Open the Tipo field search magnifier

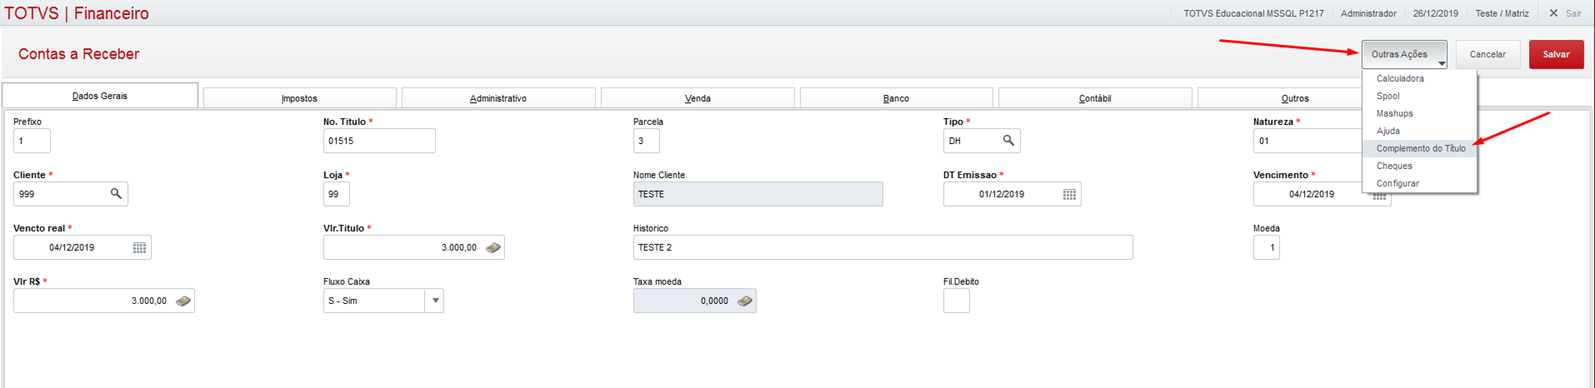pos(1008,141)
